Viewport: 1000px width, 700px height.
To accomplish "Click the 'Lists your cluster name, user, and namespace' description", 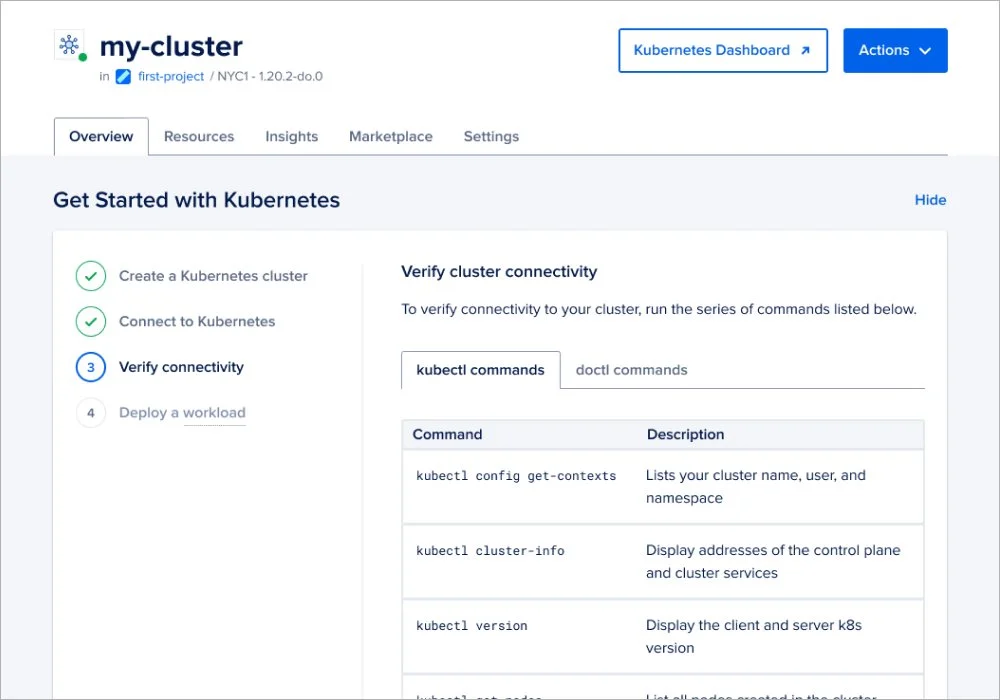I will click(x=756, y=486).
